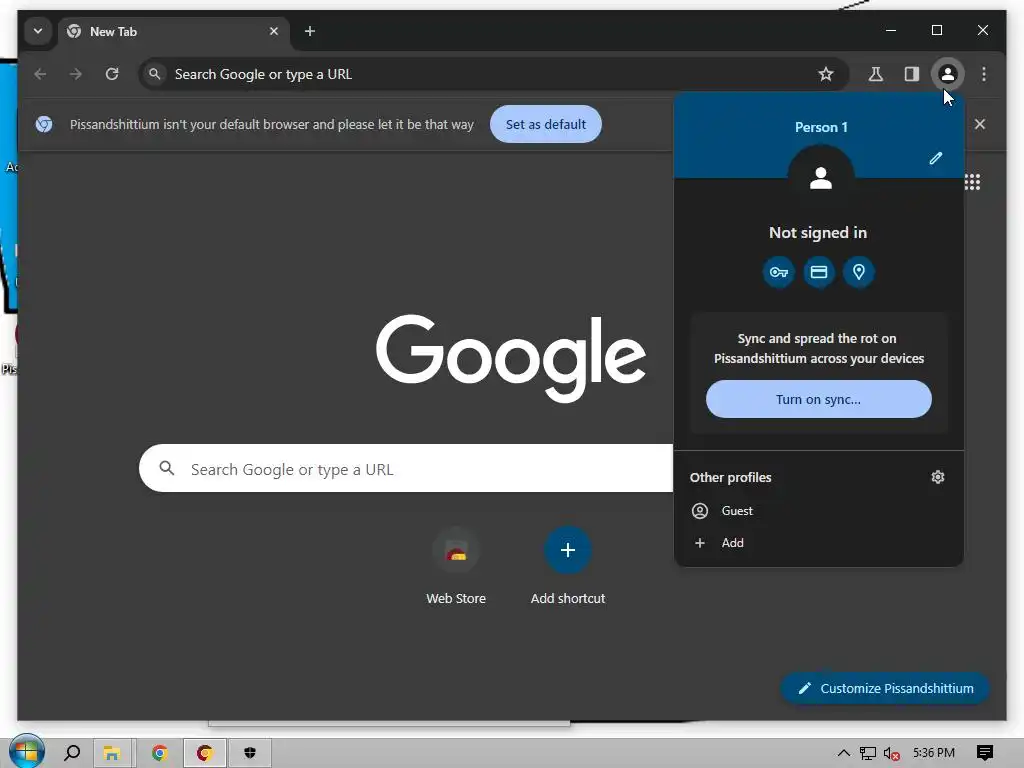Open addresses via the location pin icon
The width and height of the screenshot is (1024, 768).
point(859,272)
